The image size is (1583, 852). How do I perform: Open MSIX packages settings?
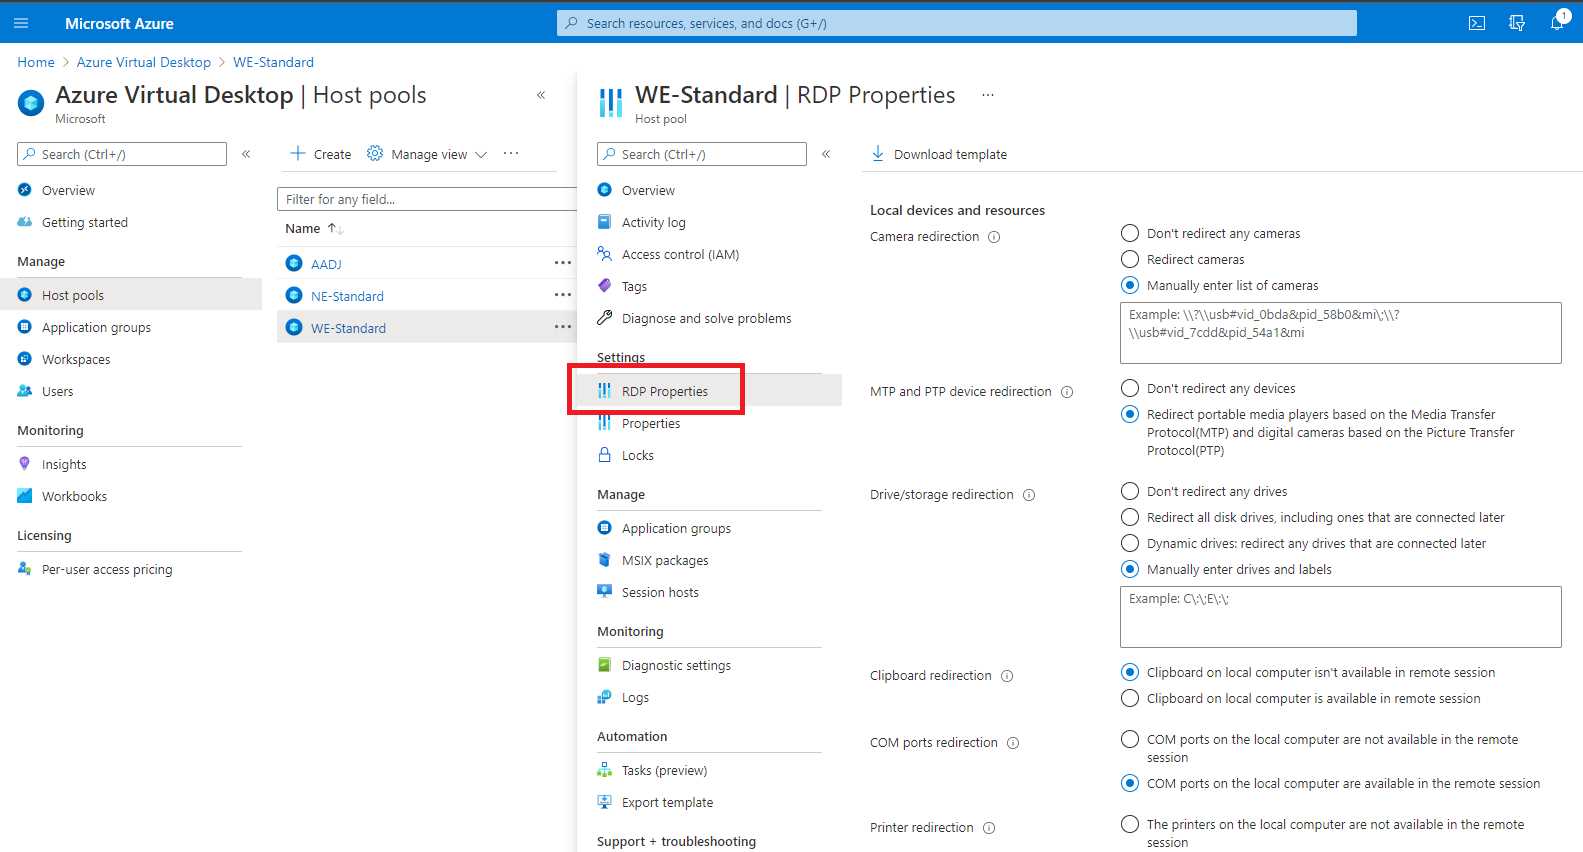coord(666,560)
